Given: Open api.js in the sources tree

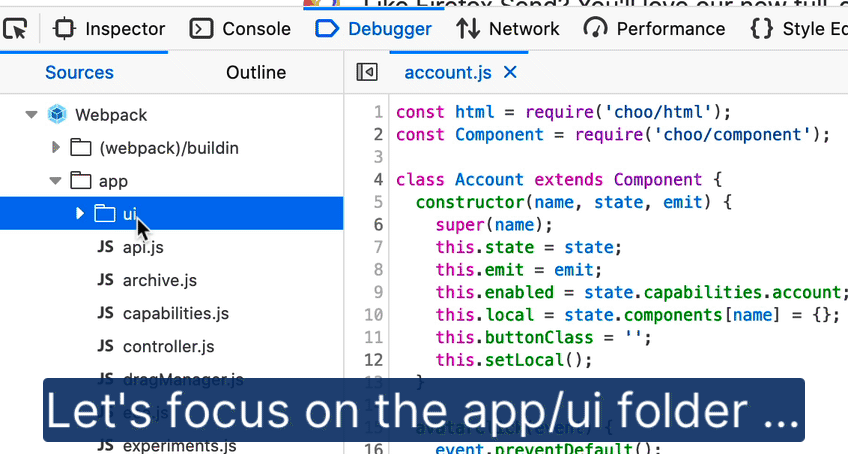Looking at the screenshot, I should 143,247.
